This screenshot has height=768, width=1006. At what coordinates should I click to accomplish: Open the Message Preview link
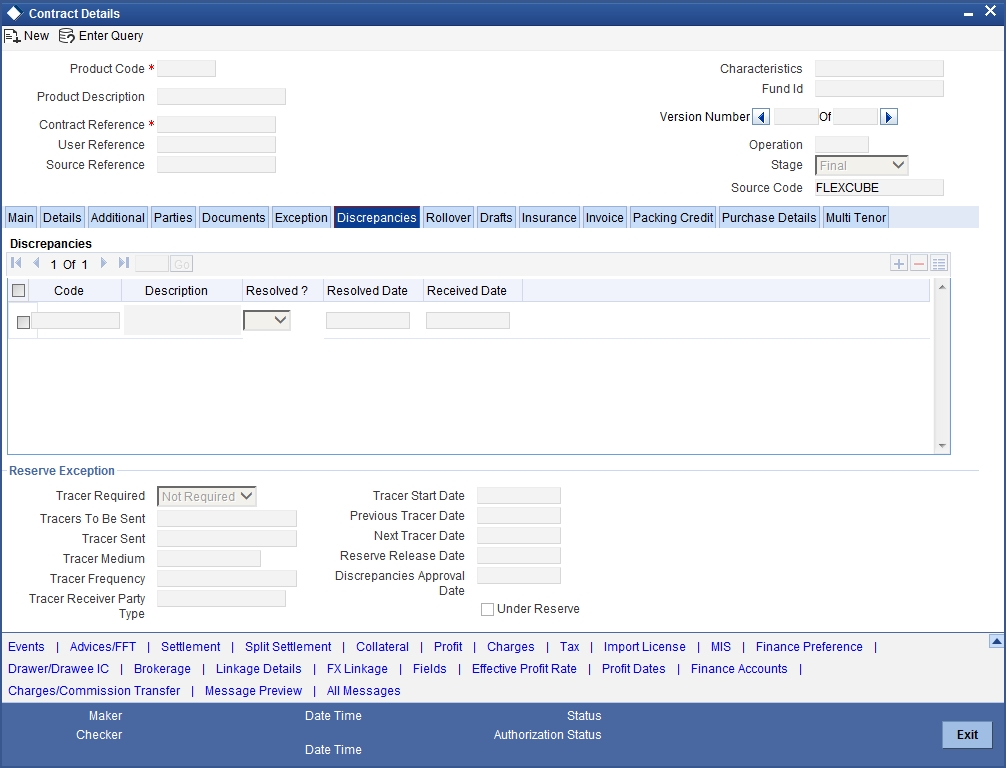[253, 690]
